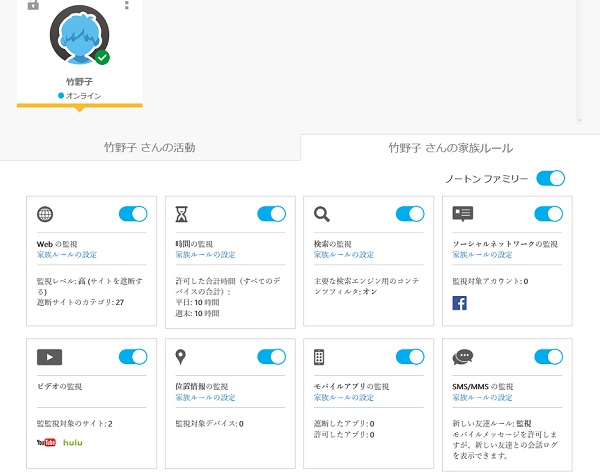Click the 週末: 10 時間 text

pos(197,313)
